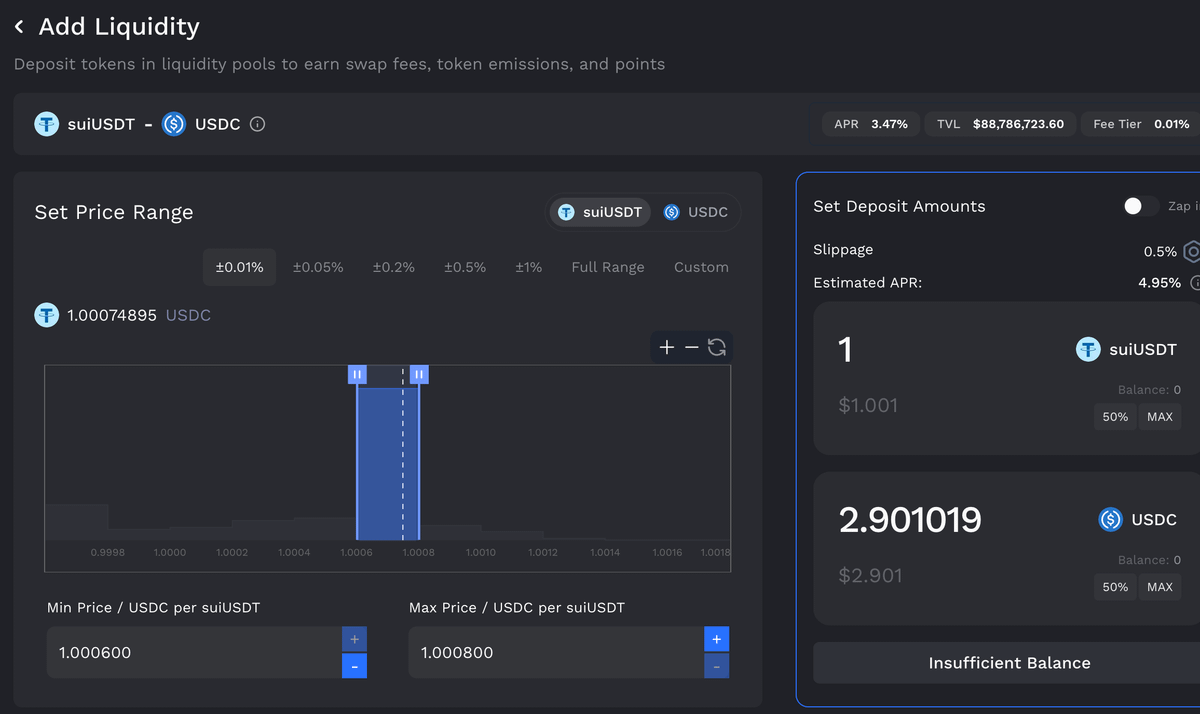Click the current price 1.00074895 text

(112, 315)
